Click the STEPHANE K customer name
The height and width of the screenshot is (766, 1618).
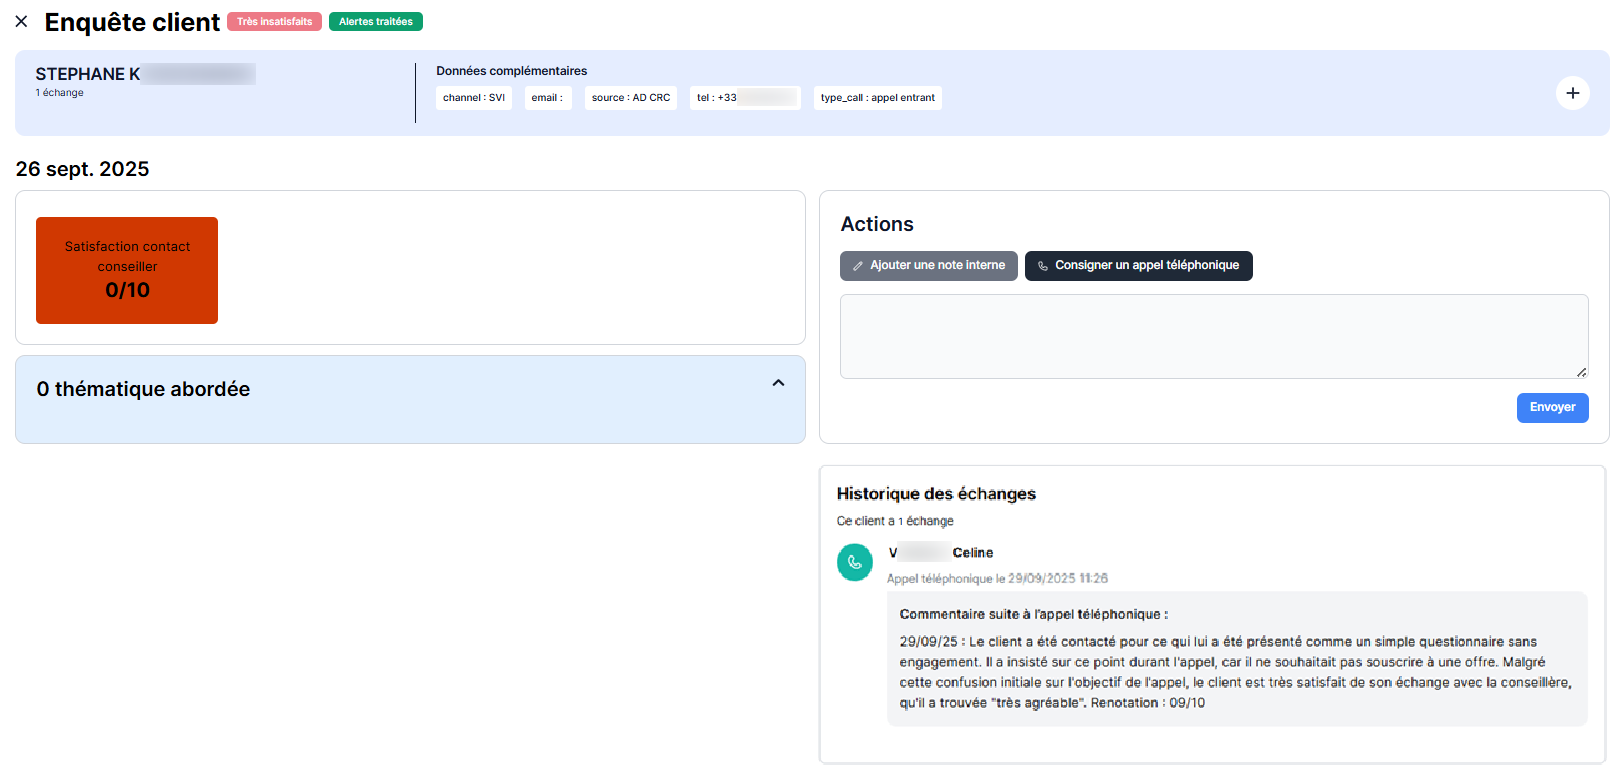(88, 74)
